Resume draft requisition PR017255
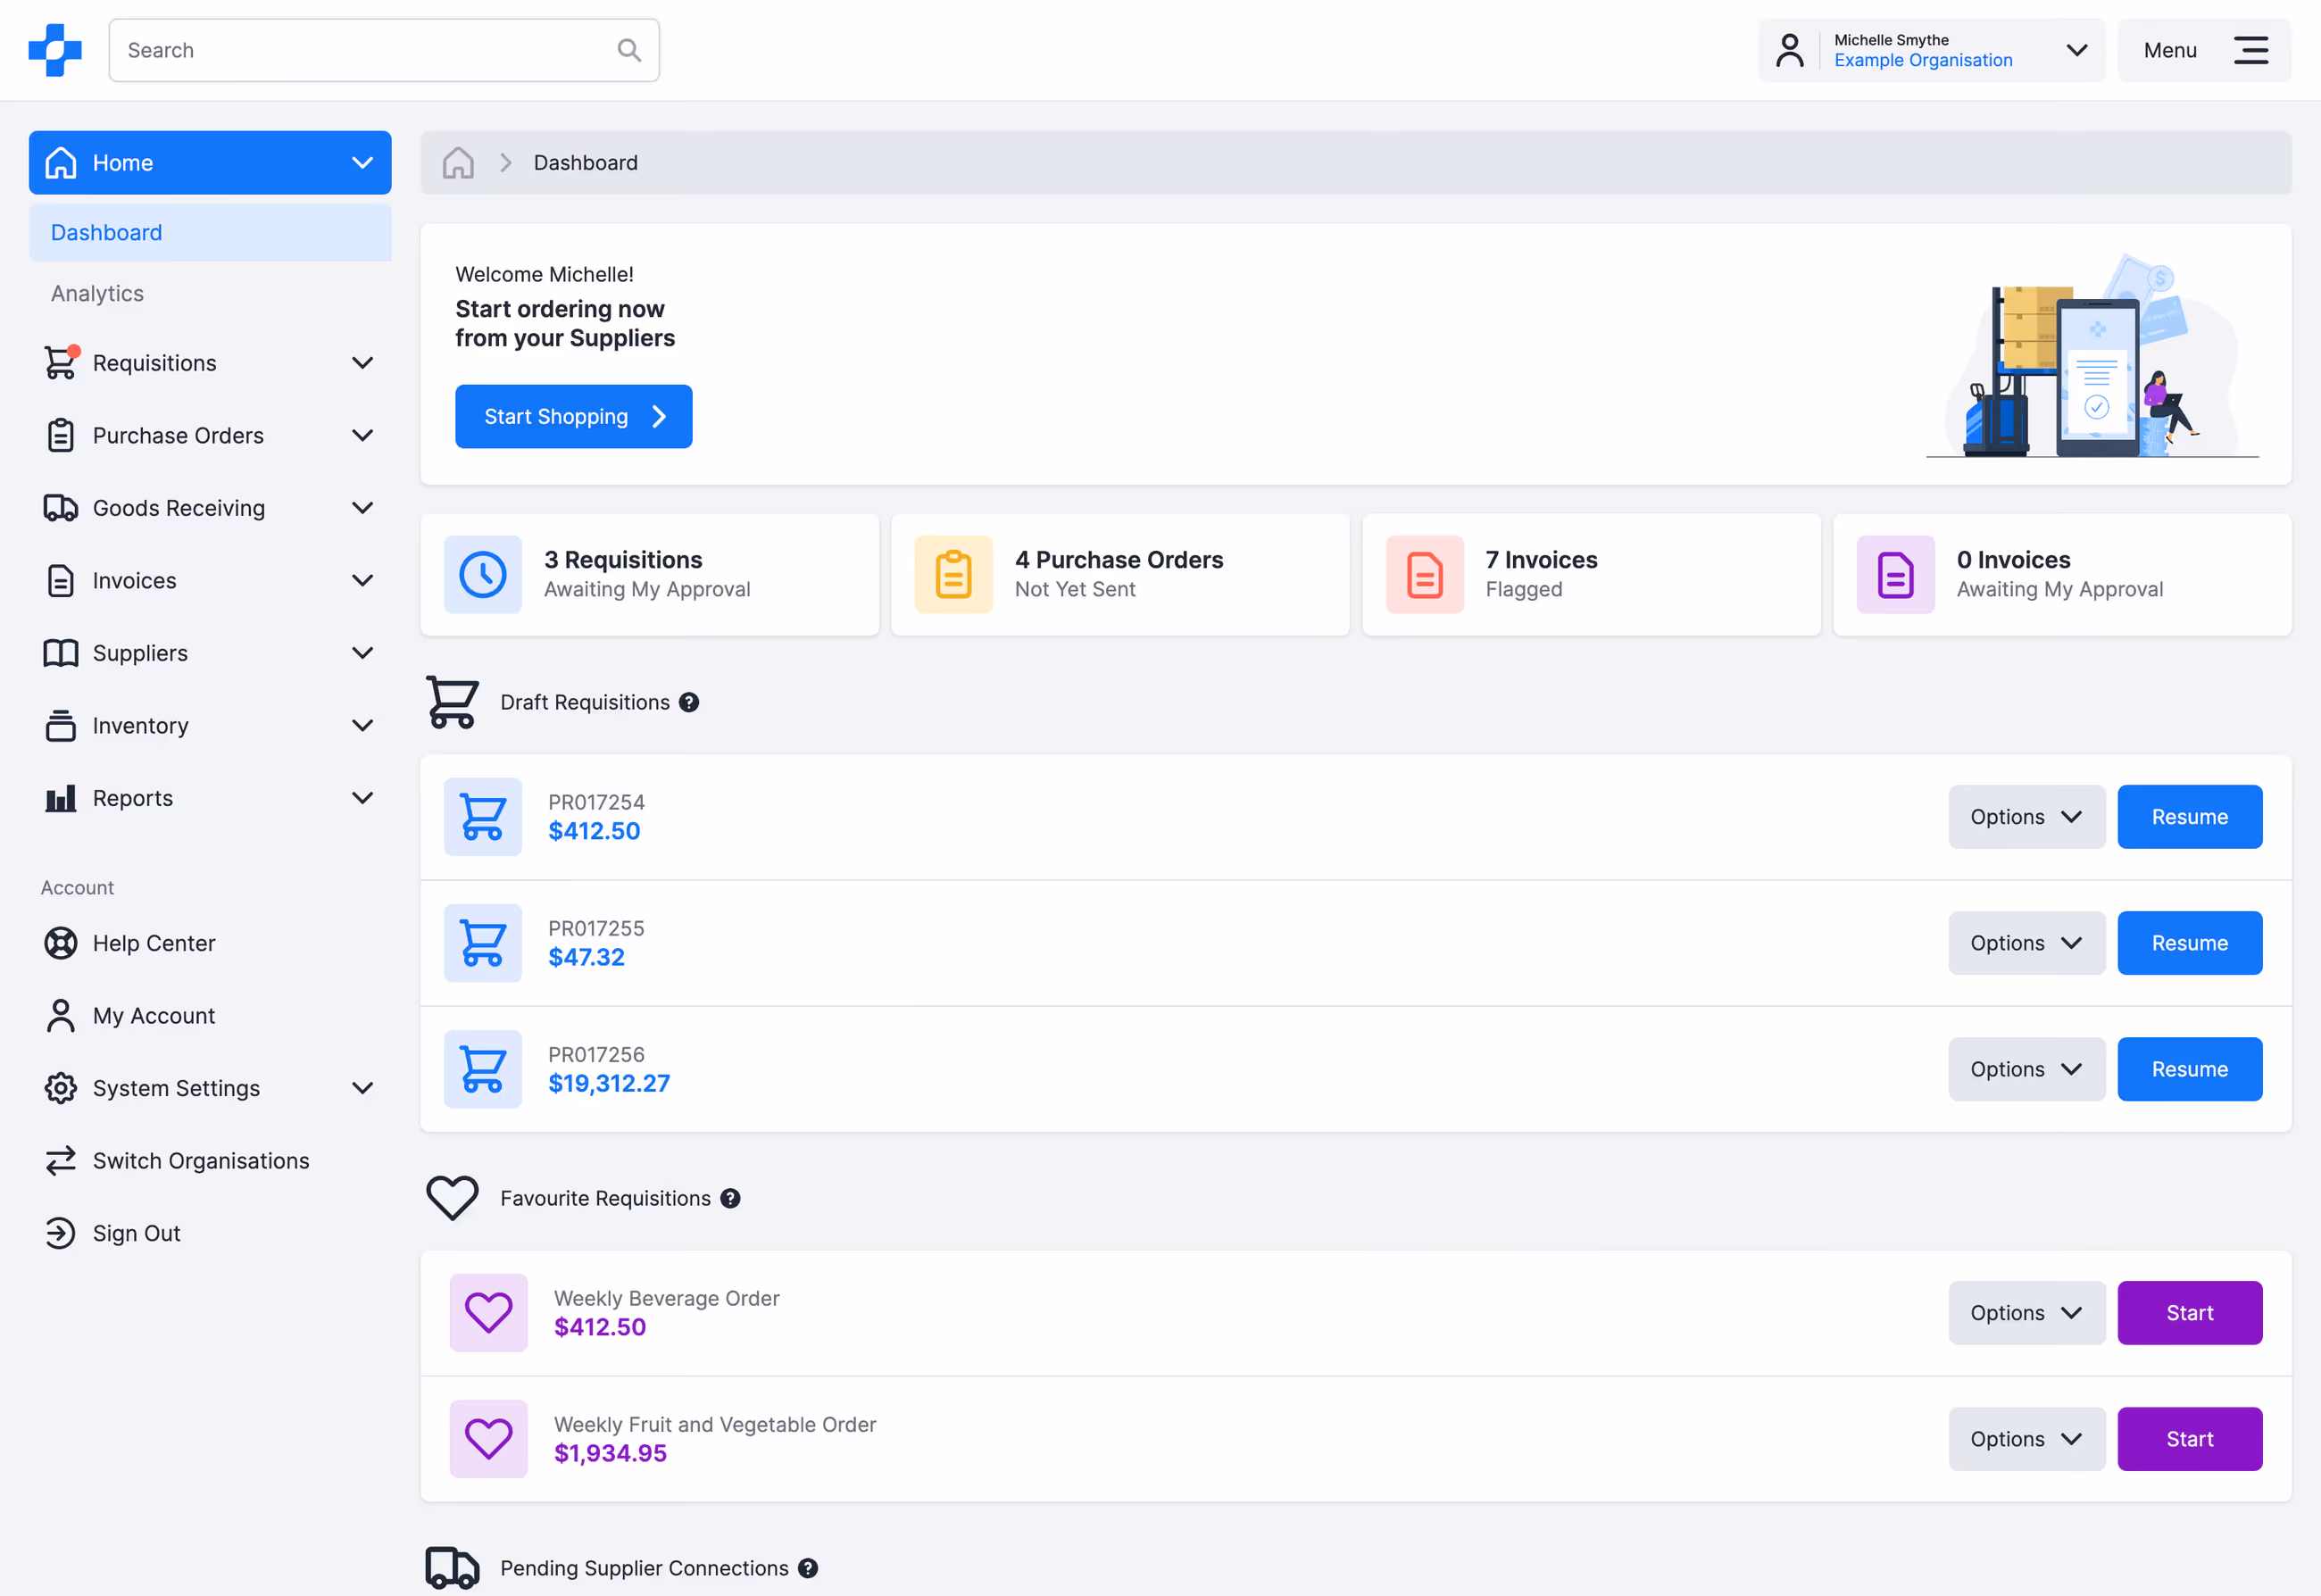 pyautogui.click(x=2189, y=943)
